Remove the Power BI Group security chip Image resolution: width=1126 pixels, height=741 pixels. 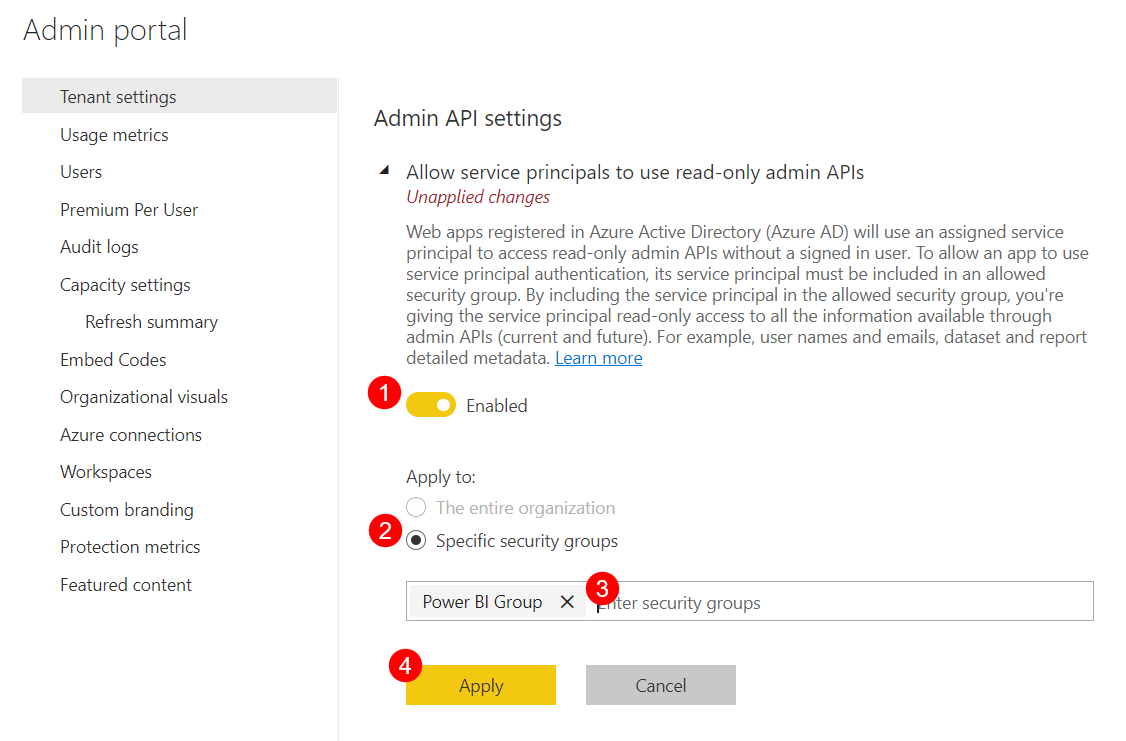click(x=567, y=601)
